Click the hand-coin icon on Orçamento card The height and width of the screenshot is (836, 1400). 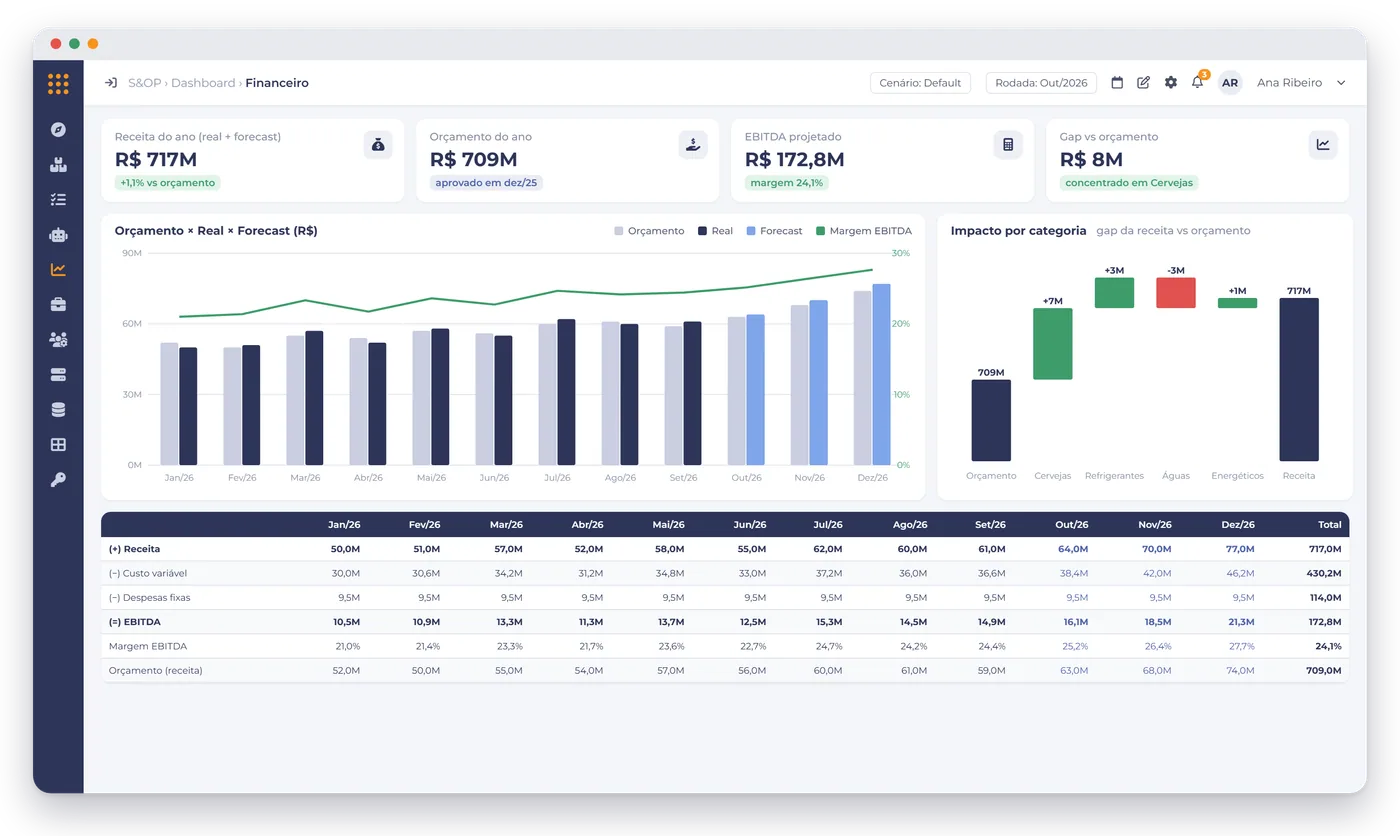click(693, 144)
